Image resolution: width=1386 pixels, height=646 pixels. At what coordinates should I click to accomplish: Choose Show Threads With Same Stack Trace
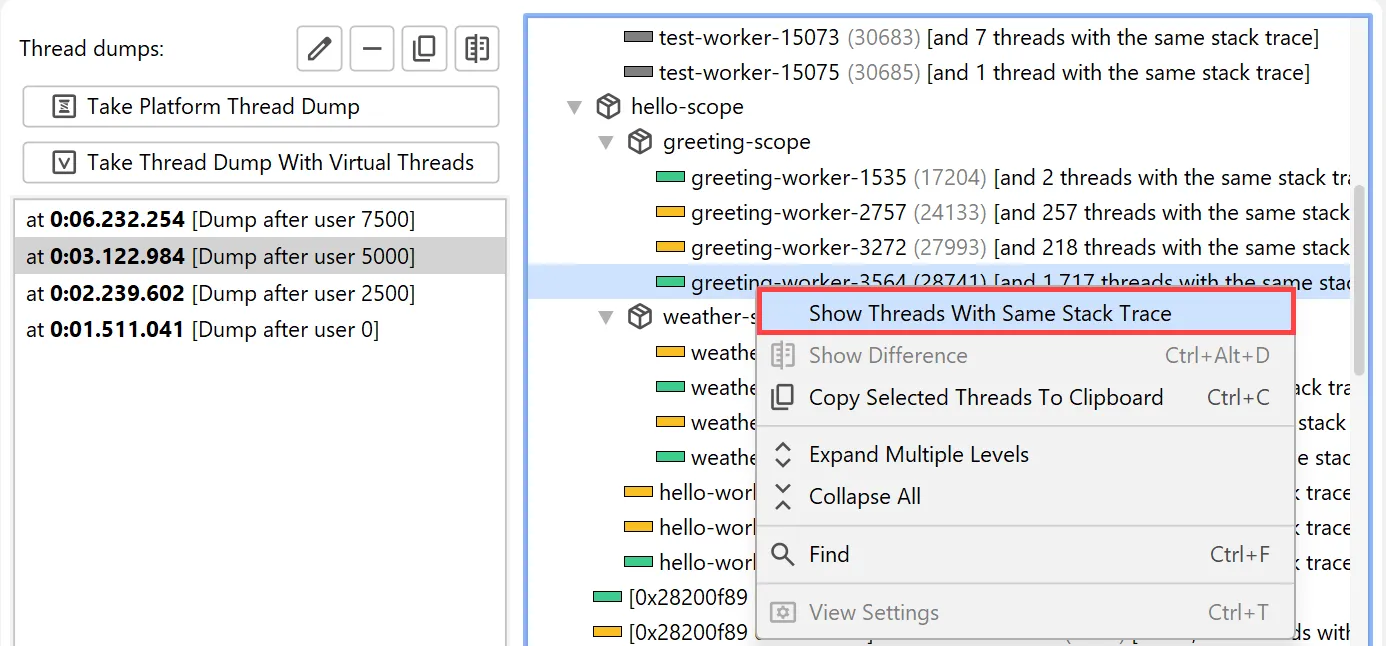click(x=1025, y=313)
